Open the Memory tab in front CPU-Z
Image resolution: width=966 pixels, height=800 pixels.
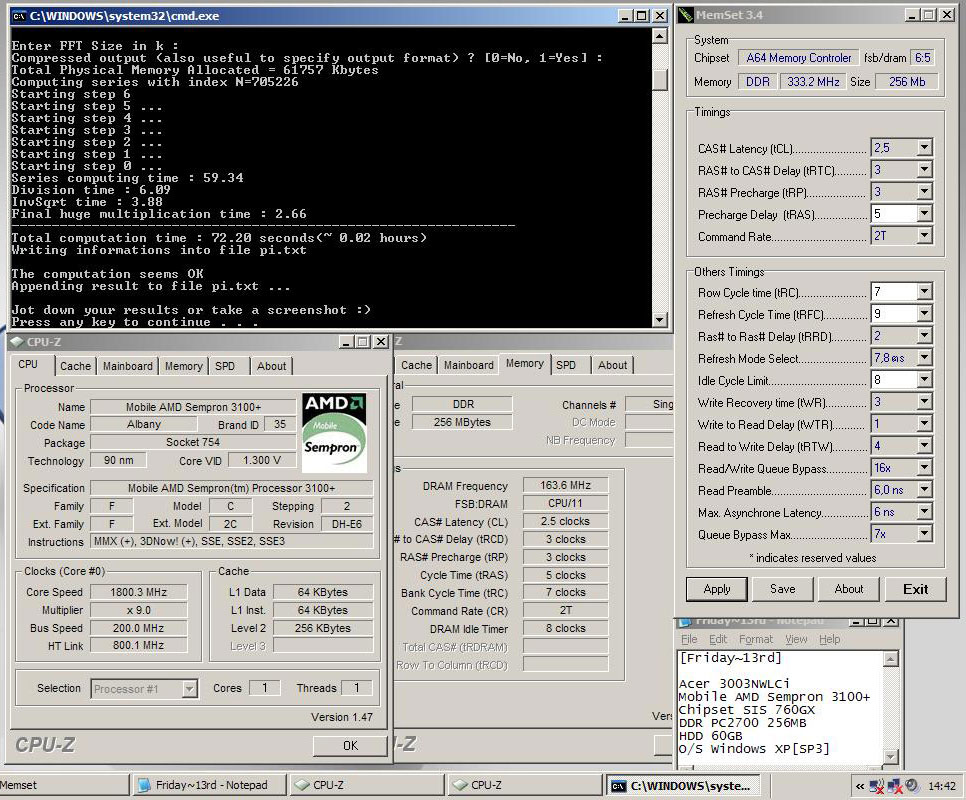[184, 366]
